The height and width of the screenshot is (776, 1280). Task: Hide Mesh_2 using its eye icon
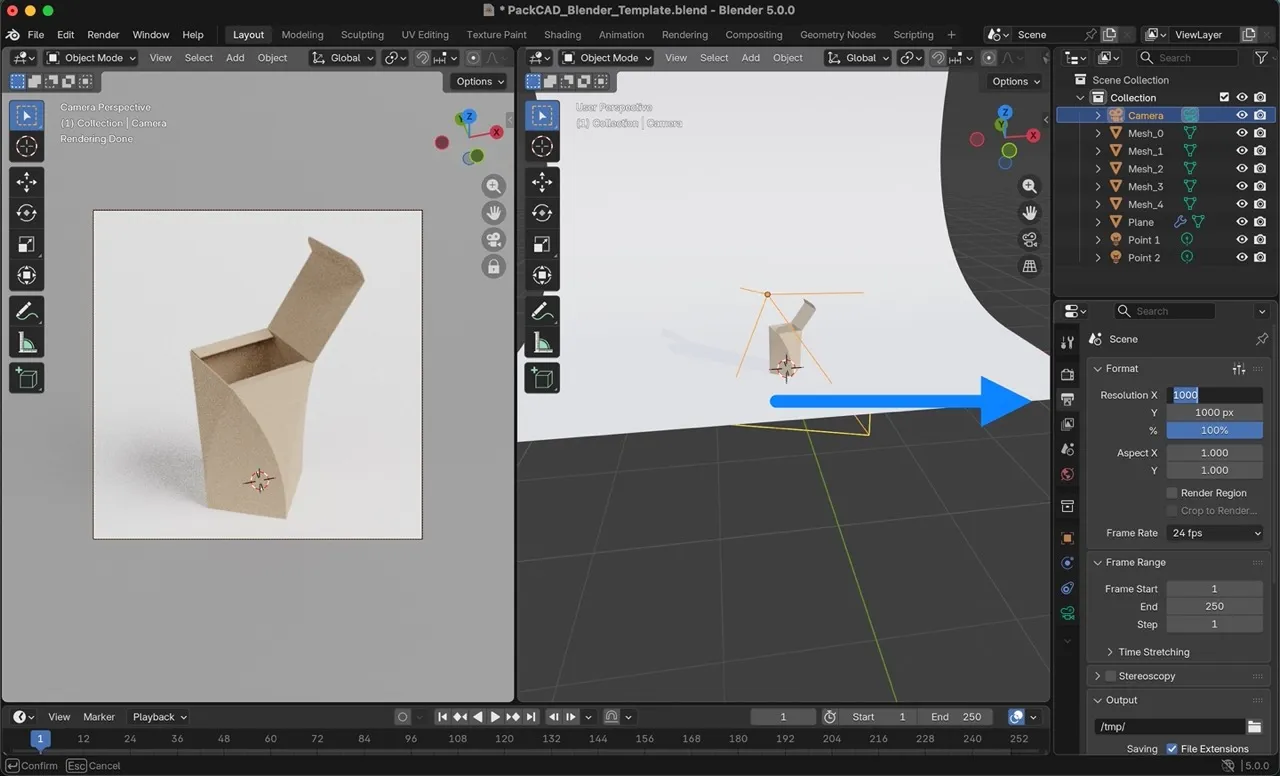coord(1241,169)
